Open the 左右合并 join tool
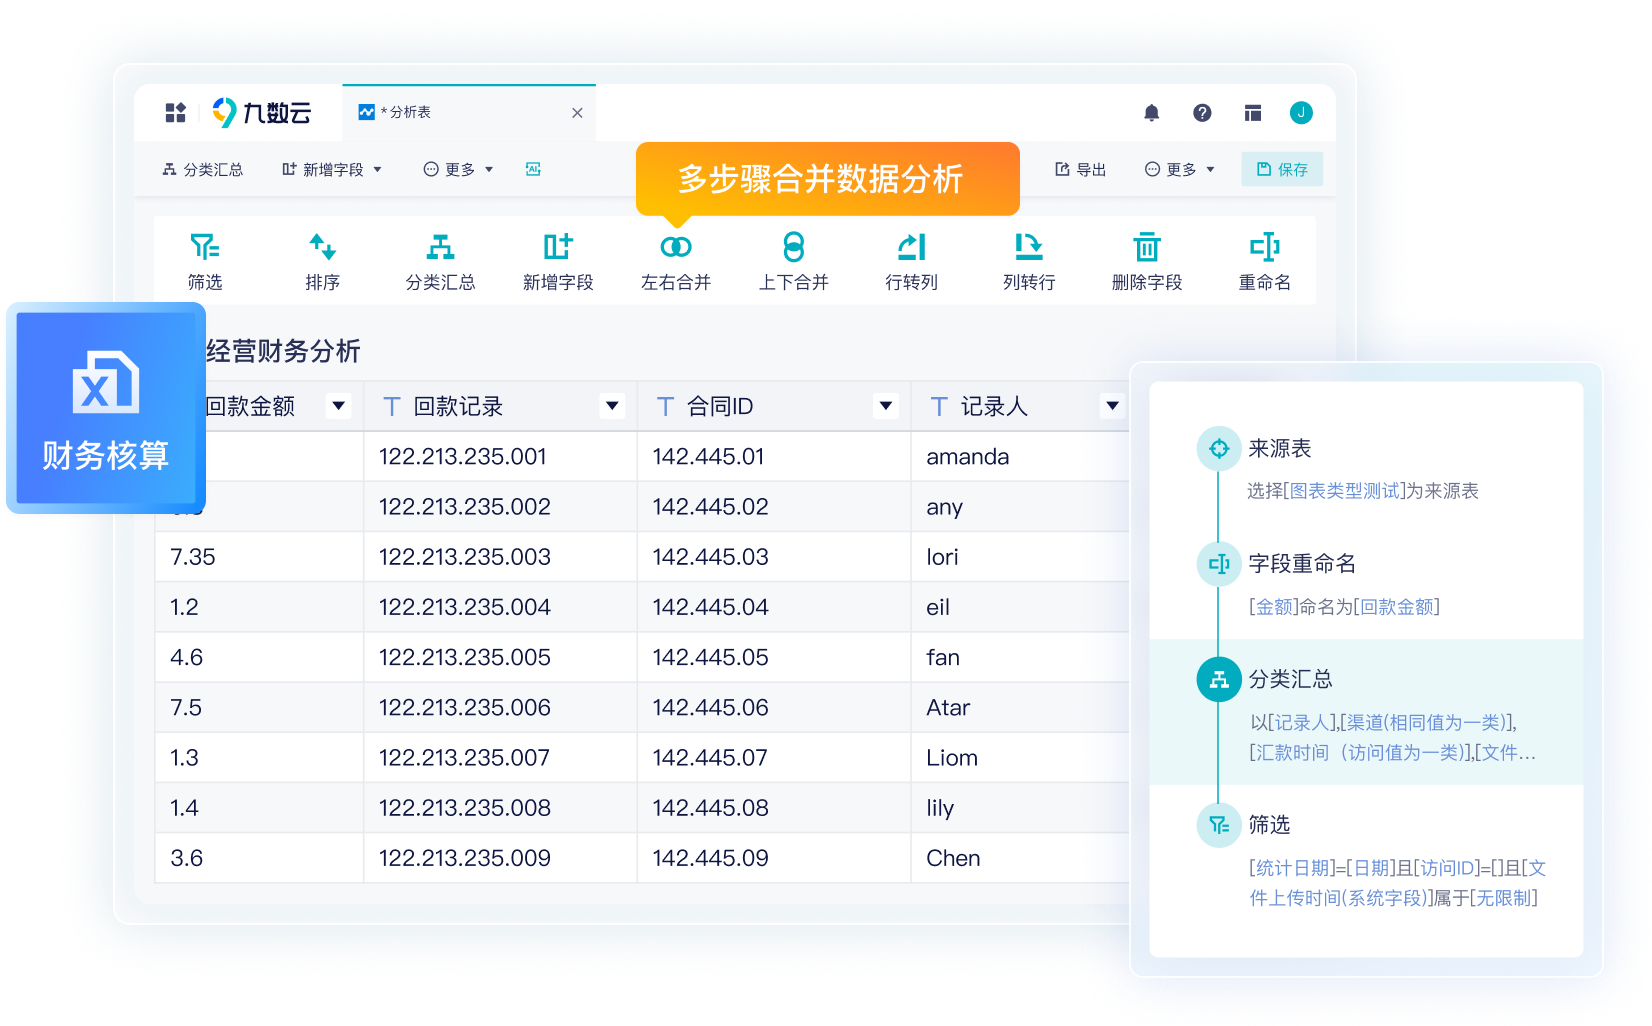This screenshot has height=1026, width=1652. tap(676, 248)
